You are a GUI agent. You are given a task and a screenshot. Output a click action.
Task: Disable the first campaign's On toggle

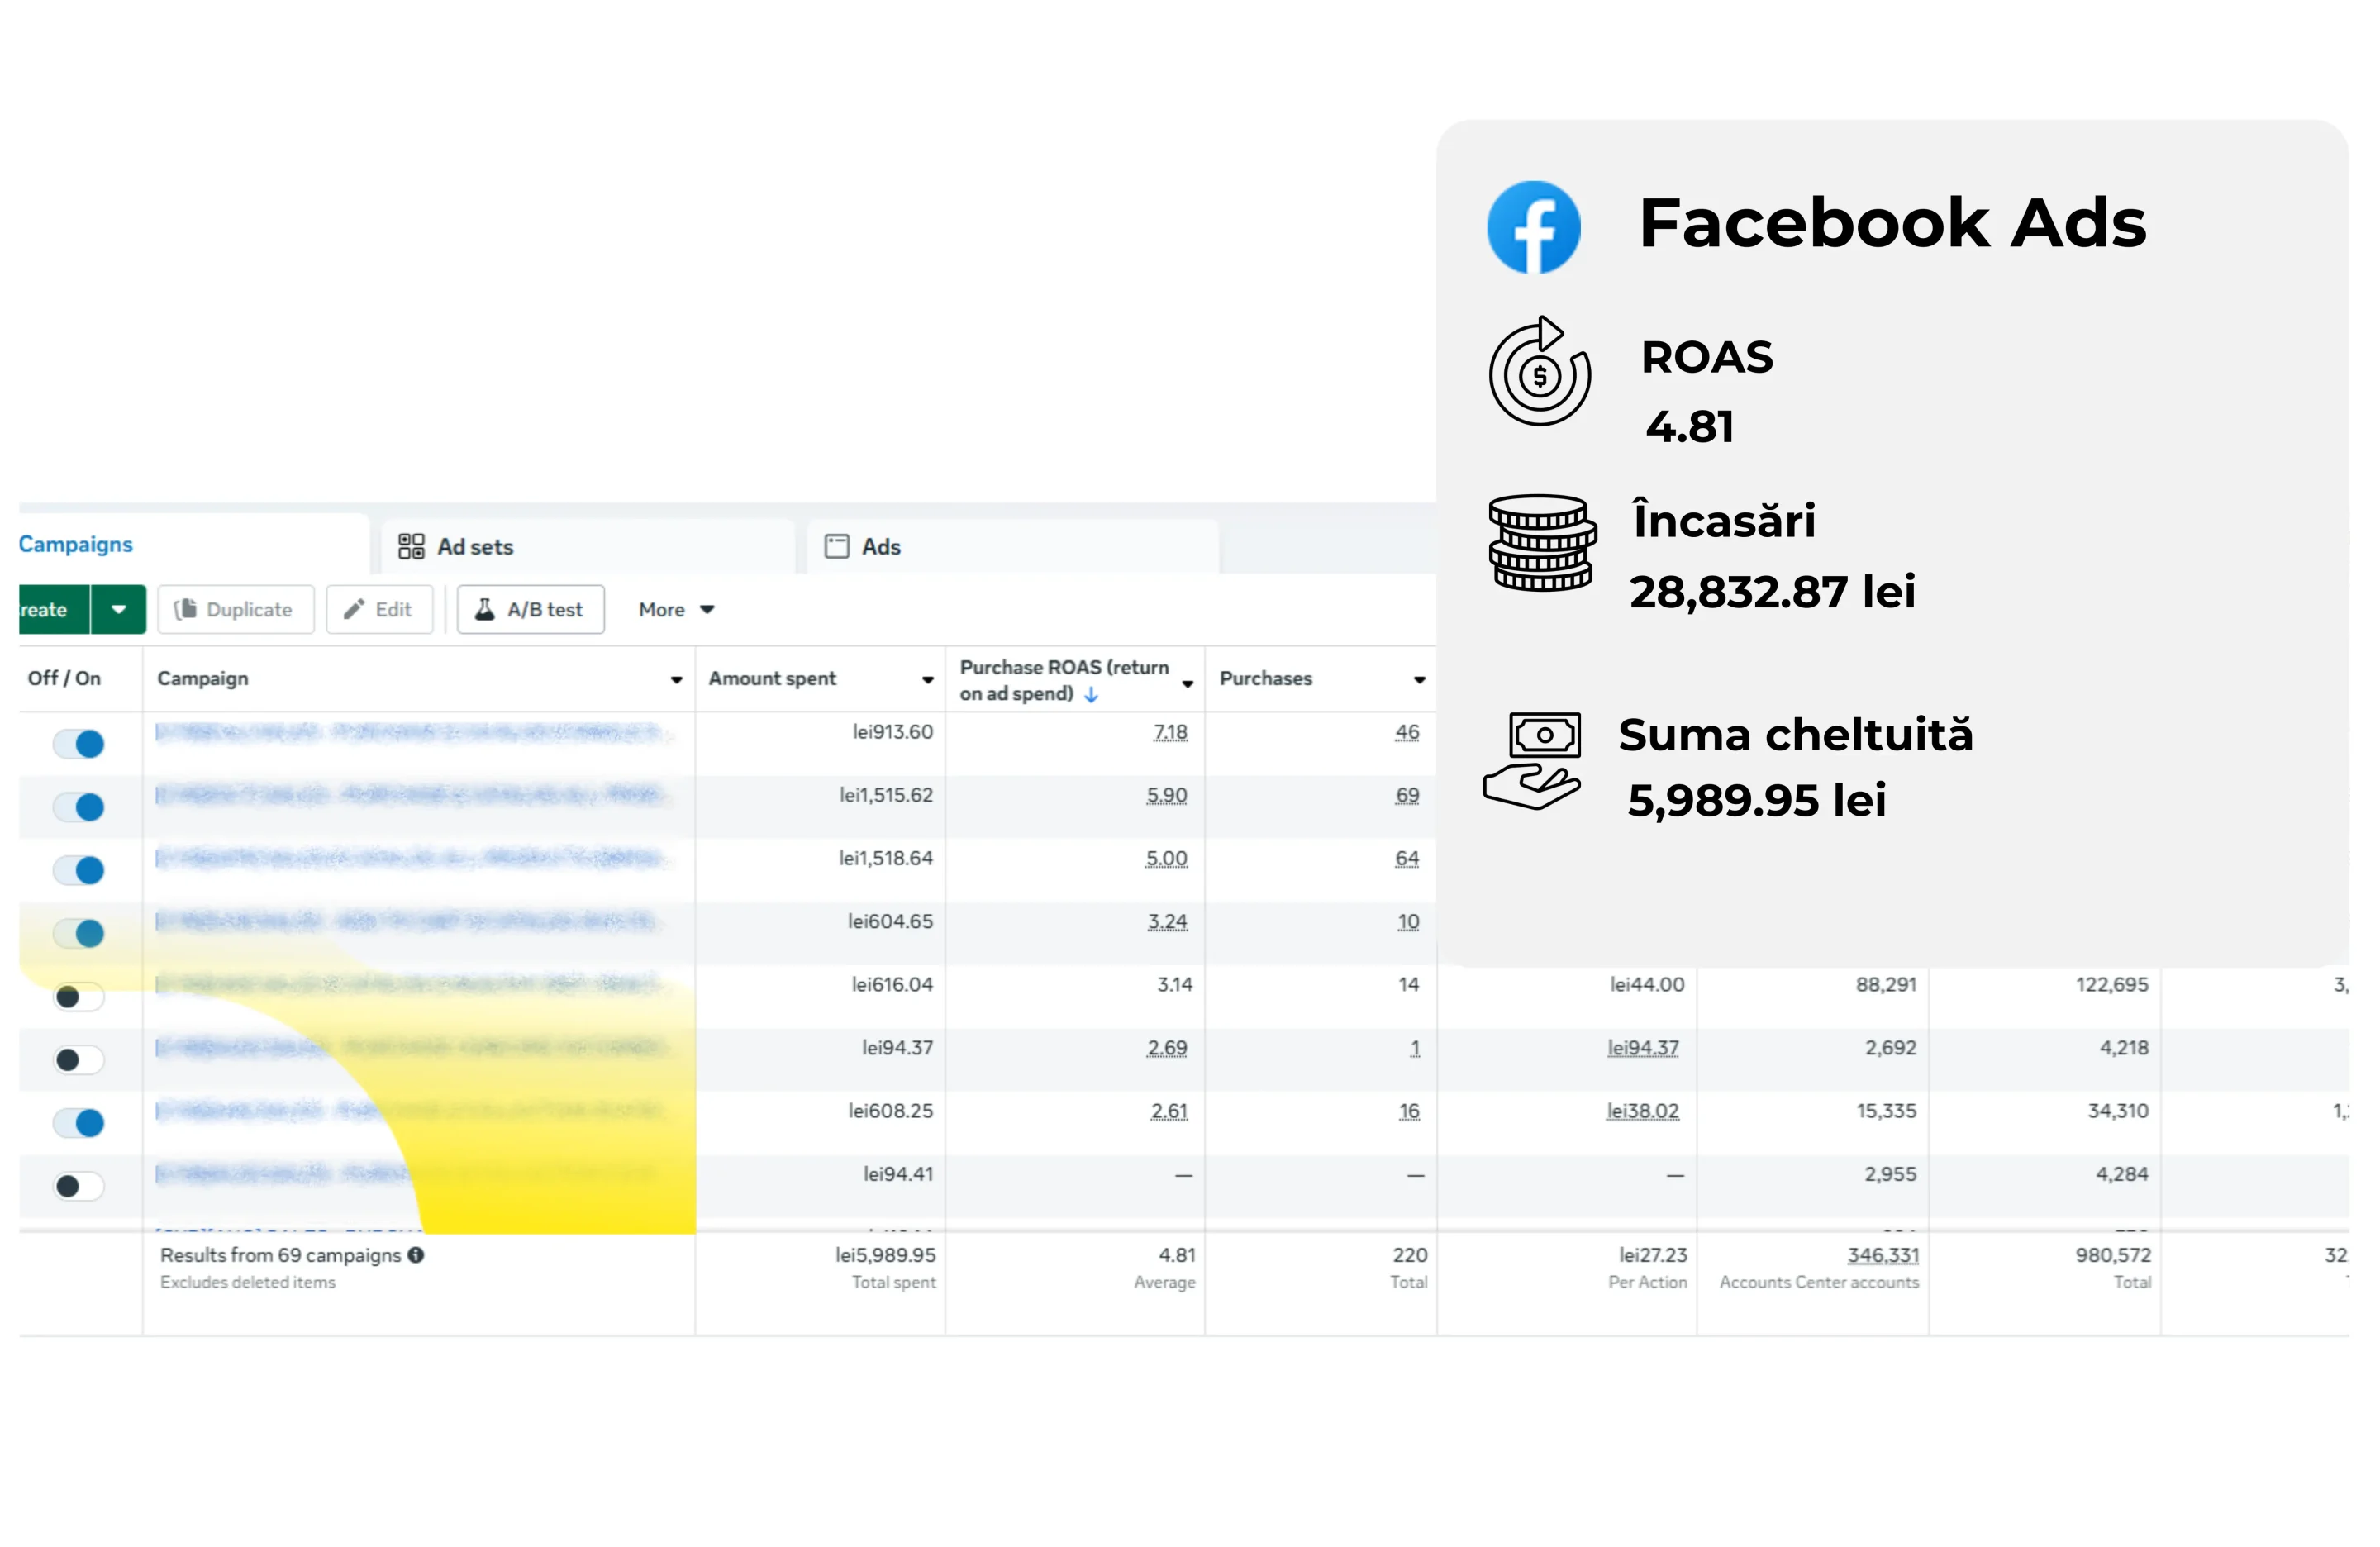click(78, 743)
